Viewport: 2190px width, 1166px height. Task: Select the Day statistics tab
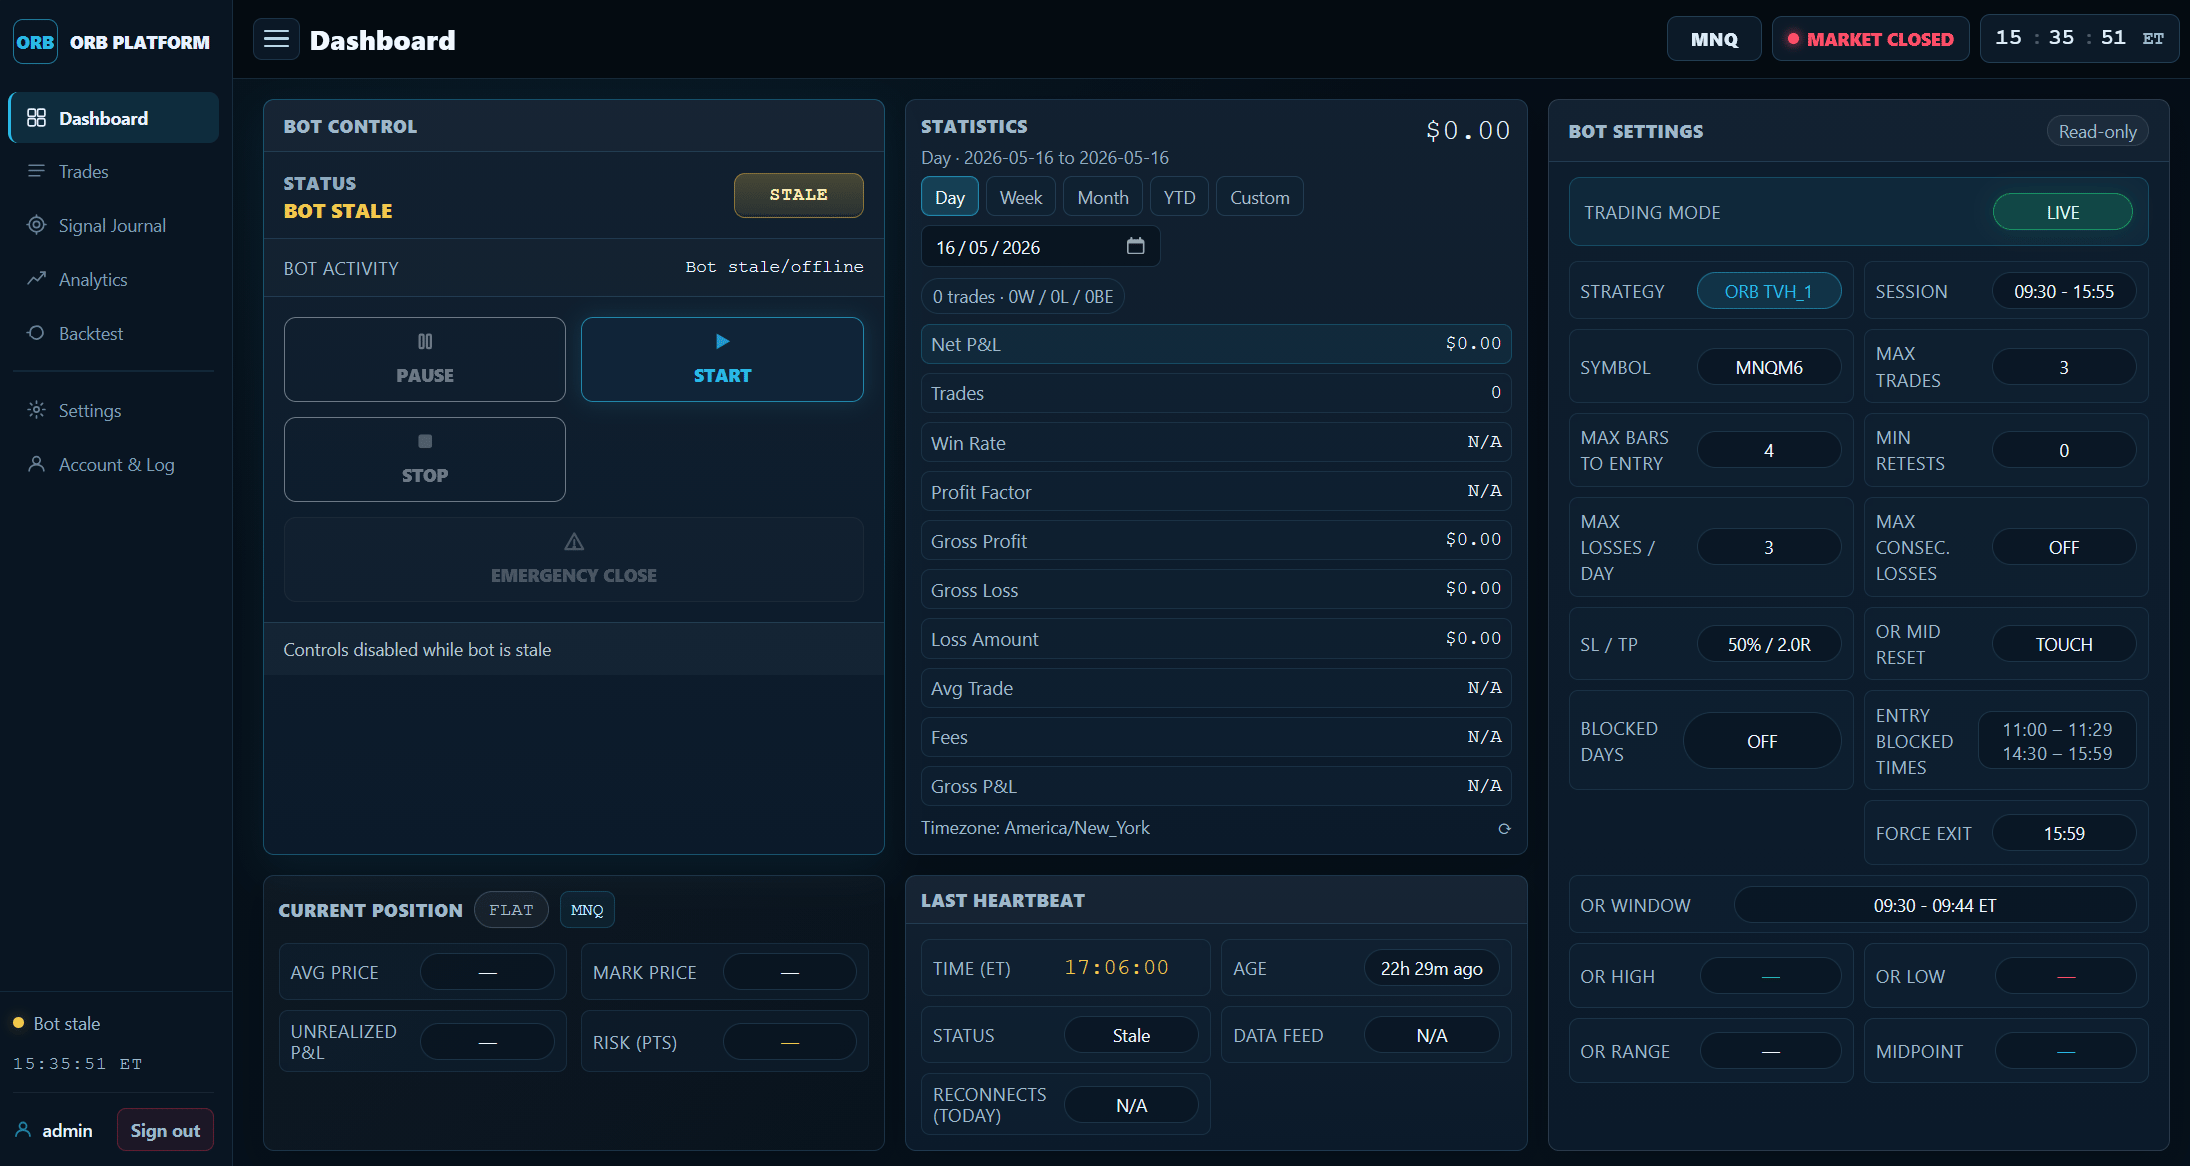pyautogui.click(x=950, y=197)
